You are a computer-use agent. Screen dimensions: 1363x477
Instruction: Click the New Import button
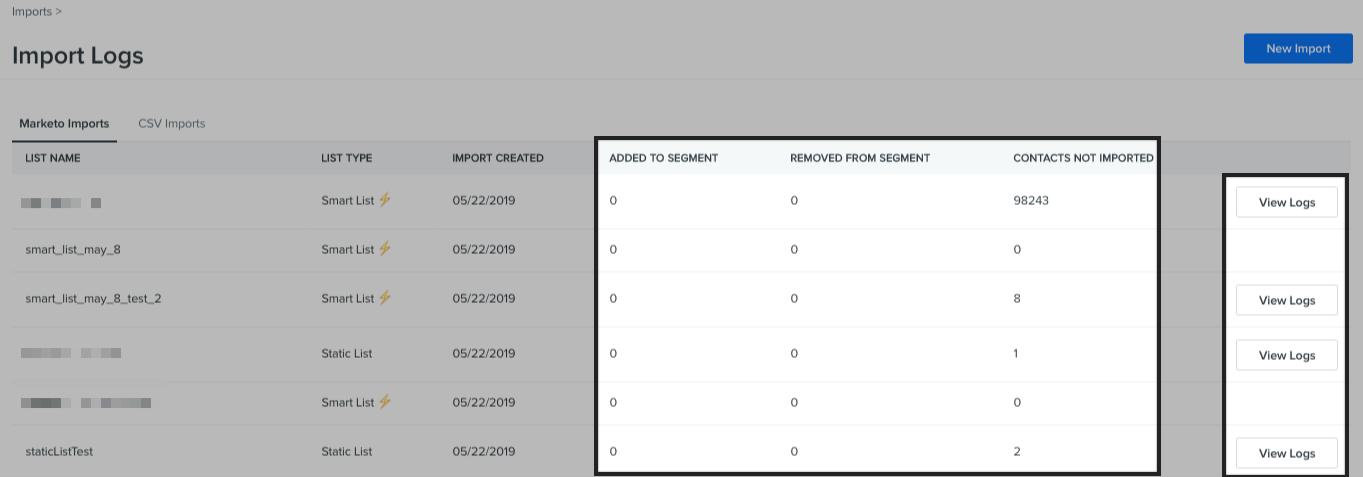click(x=1298, y=48)
